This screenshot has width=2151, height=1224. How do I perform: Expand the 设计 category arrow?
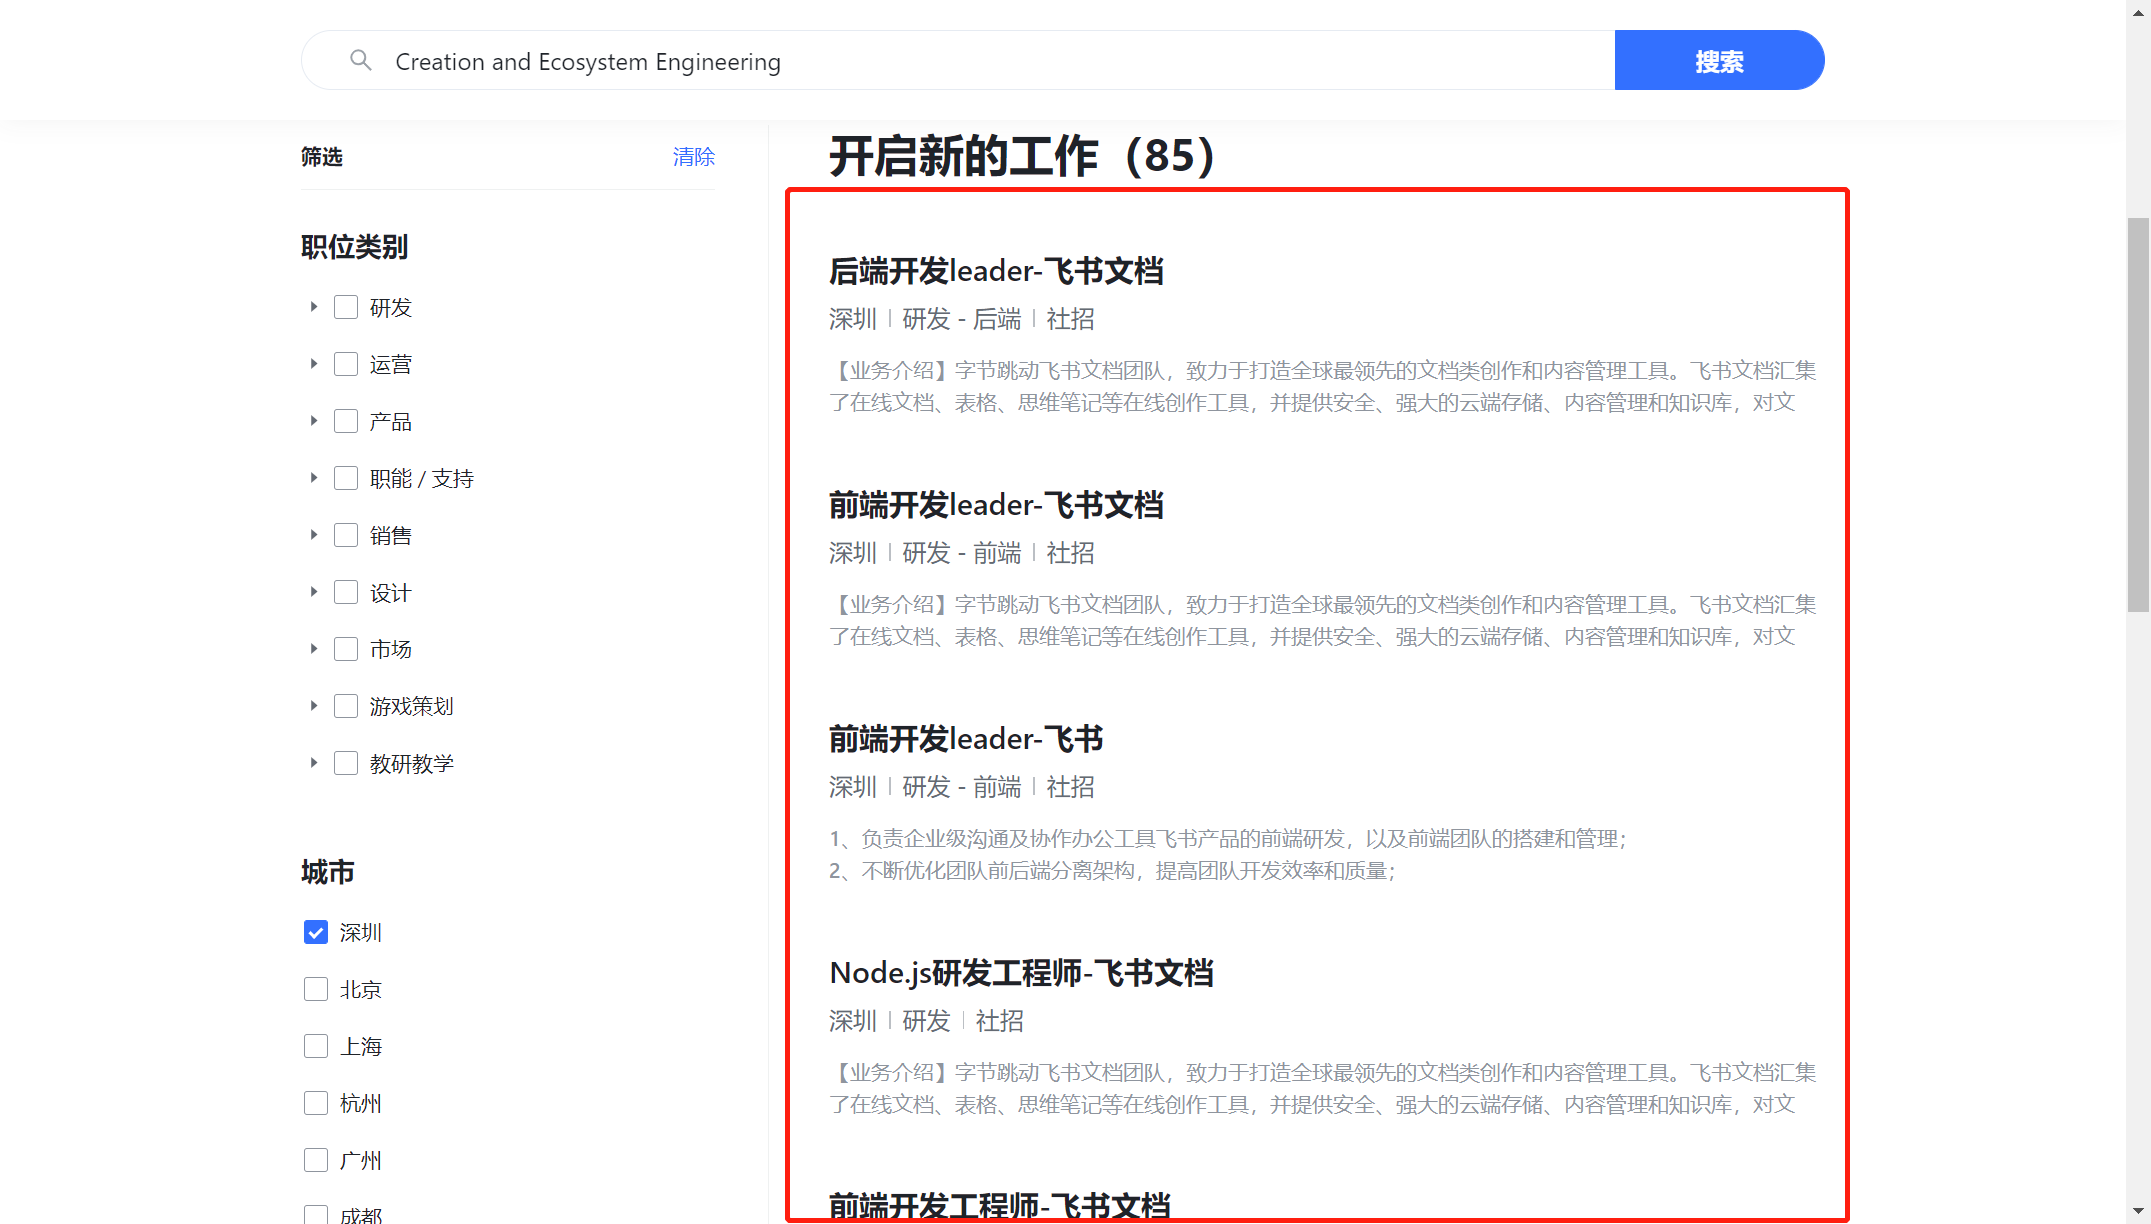[313, 592]
